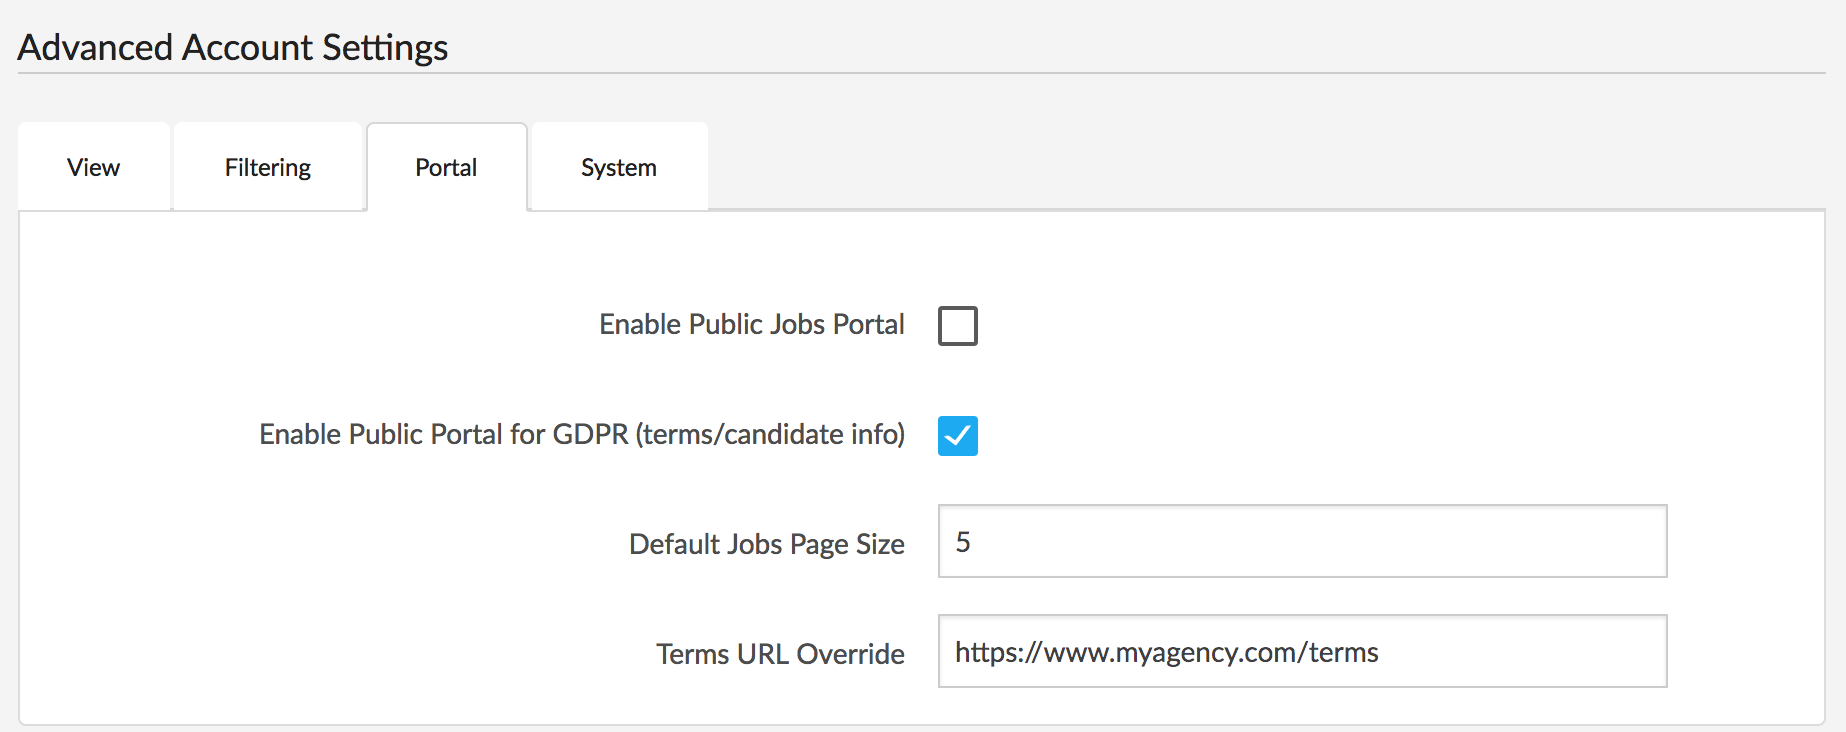Click the 'Default Jobs Page Size' label
Viewport: 1846px width, 732px height.
point(766,544)
